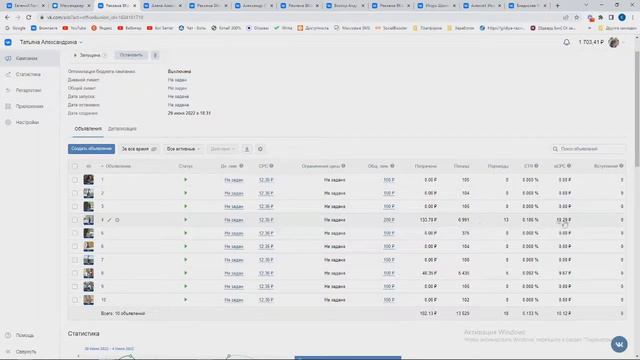The image size is (640, 360).
Task: Click the Не задан daily limit for ad 2
Action: tap(233, 193)
